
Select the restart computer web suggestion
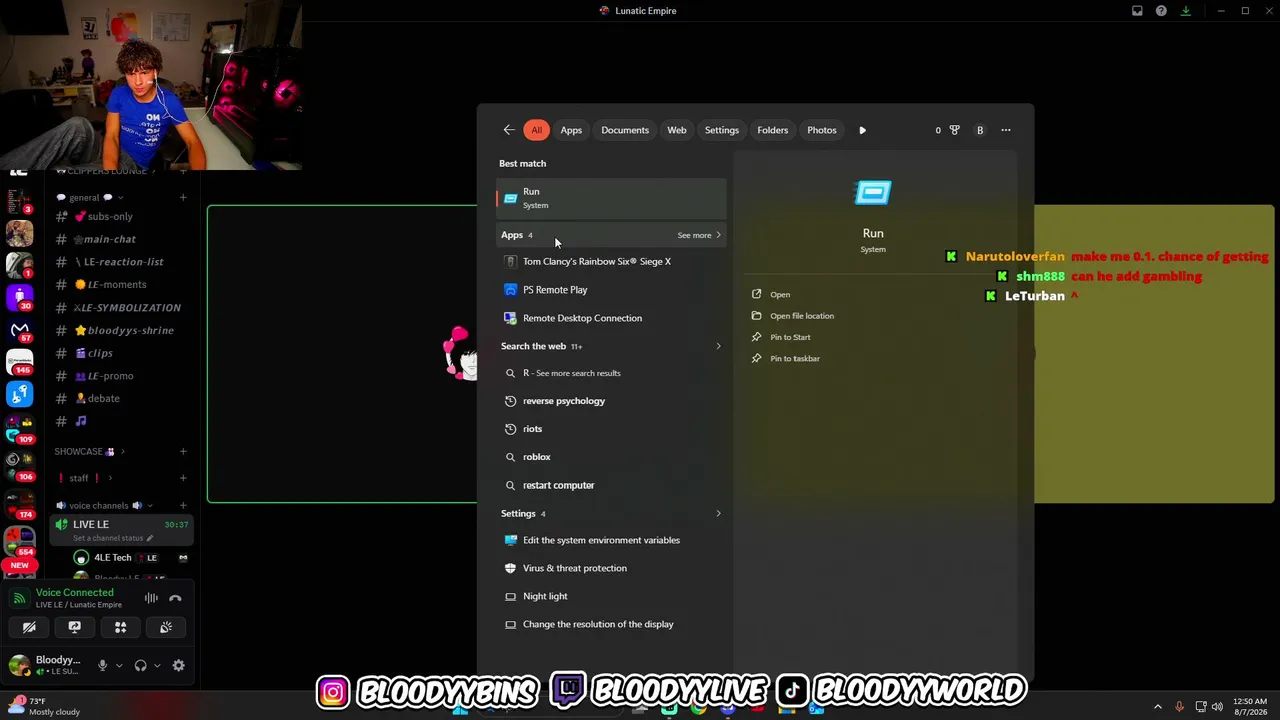tap(611, 485)
